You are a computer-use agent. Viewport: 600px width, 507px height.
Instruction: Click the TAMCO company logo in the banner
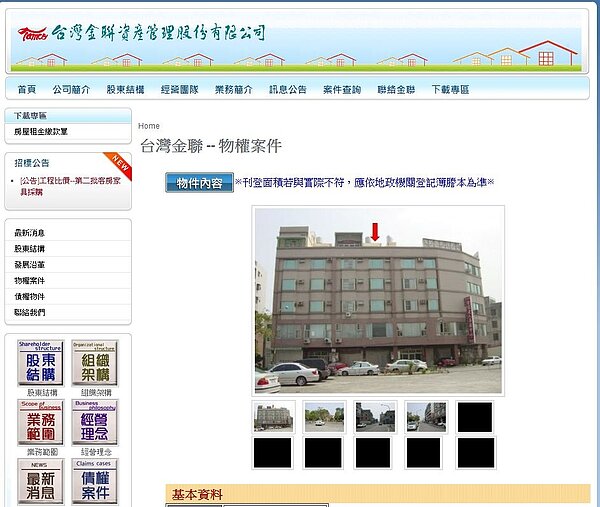click(x=33, y=34)
